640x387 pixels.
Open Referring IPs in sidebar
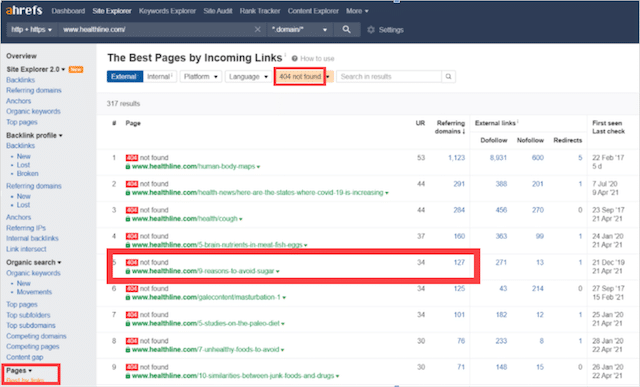[x=26, y=228]
